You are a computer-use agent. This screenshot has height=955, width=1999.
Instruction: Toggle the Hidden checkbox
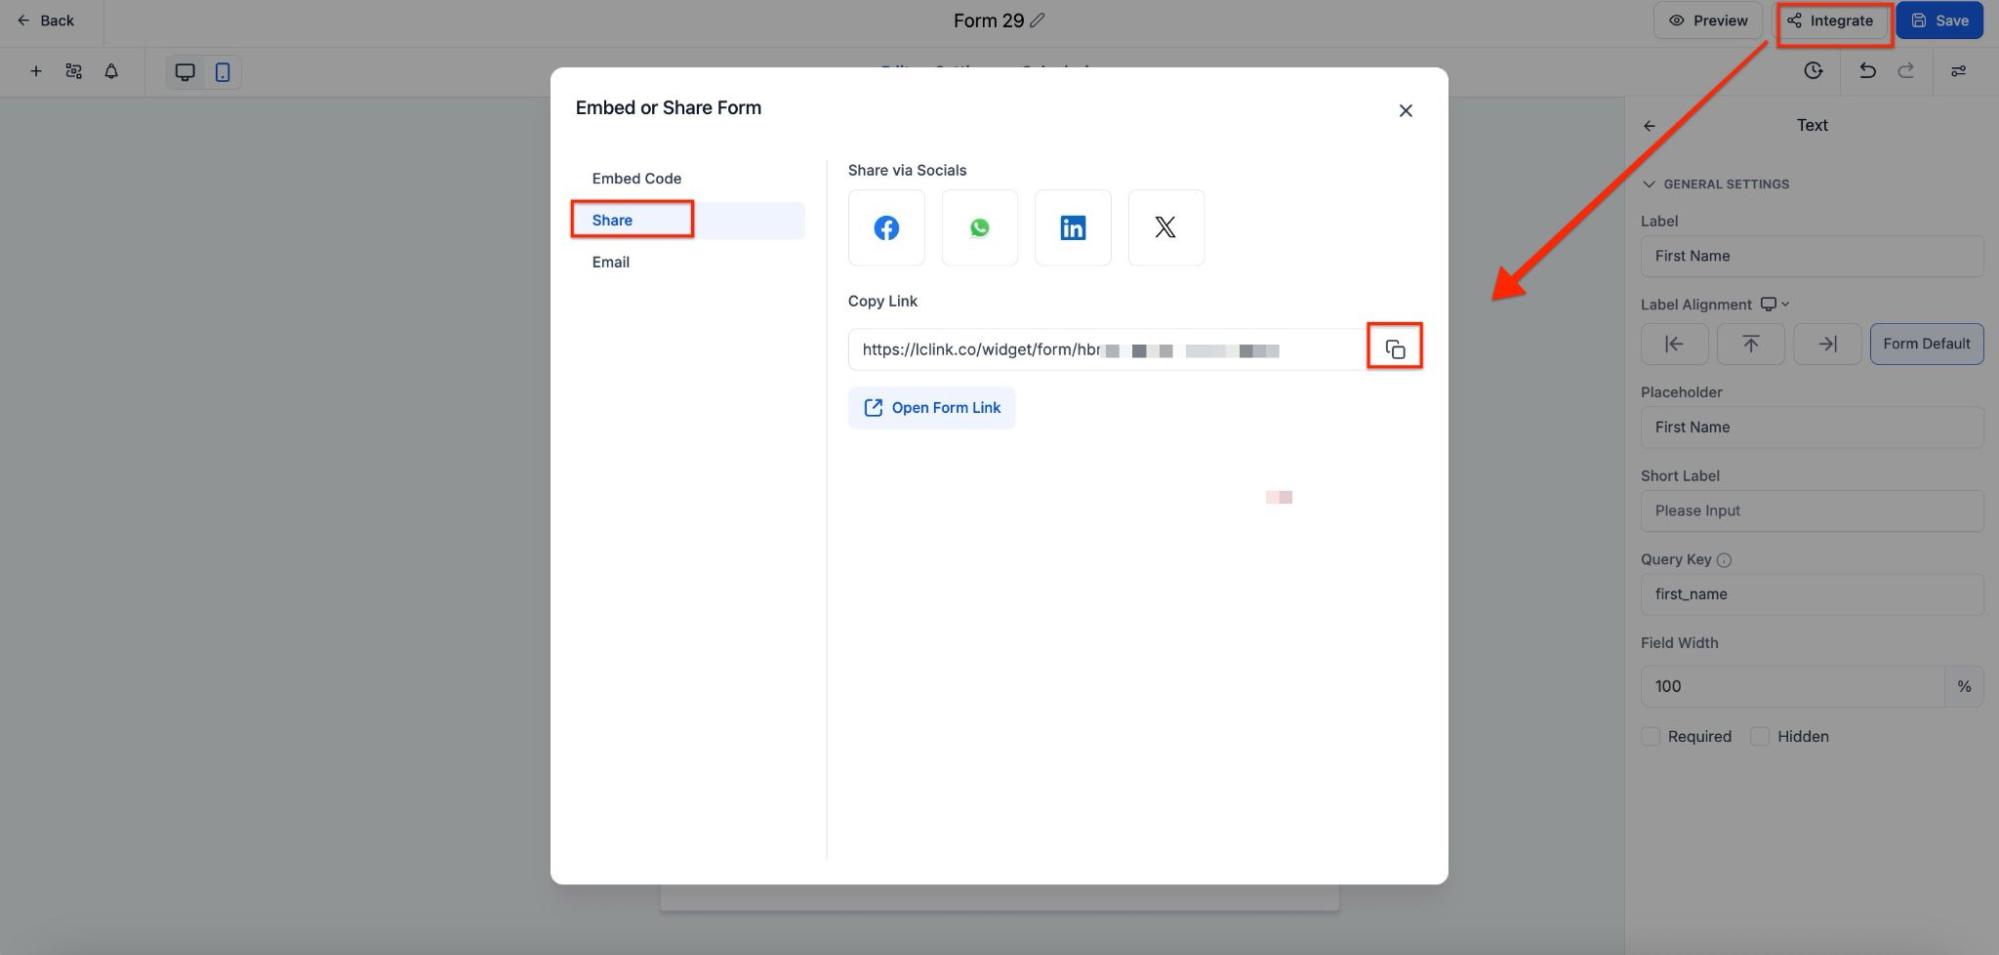click(x=1760, y=737)
